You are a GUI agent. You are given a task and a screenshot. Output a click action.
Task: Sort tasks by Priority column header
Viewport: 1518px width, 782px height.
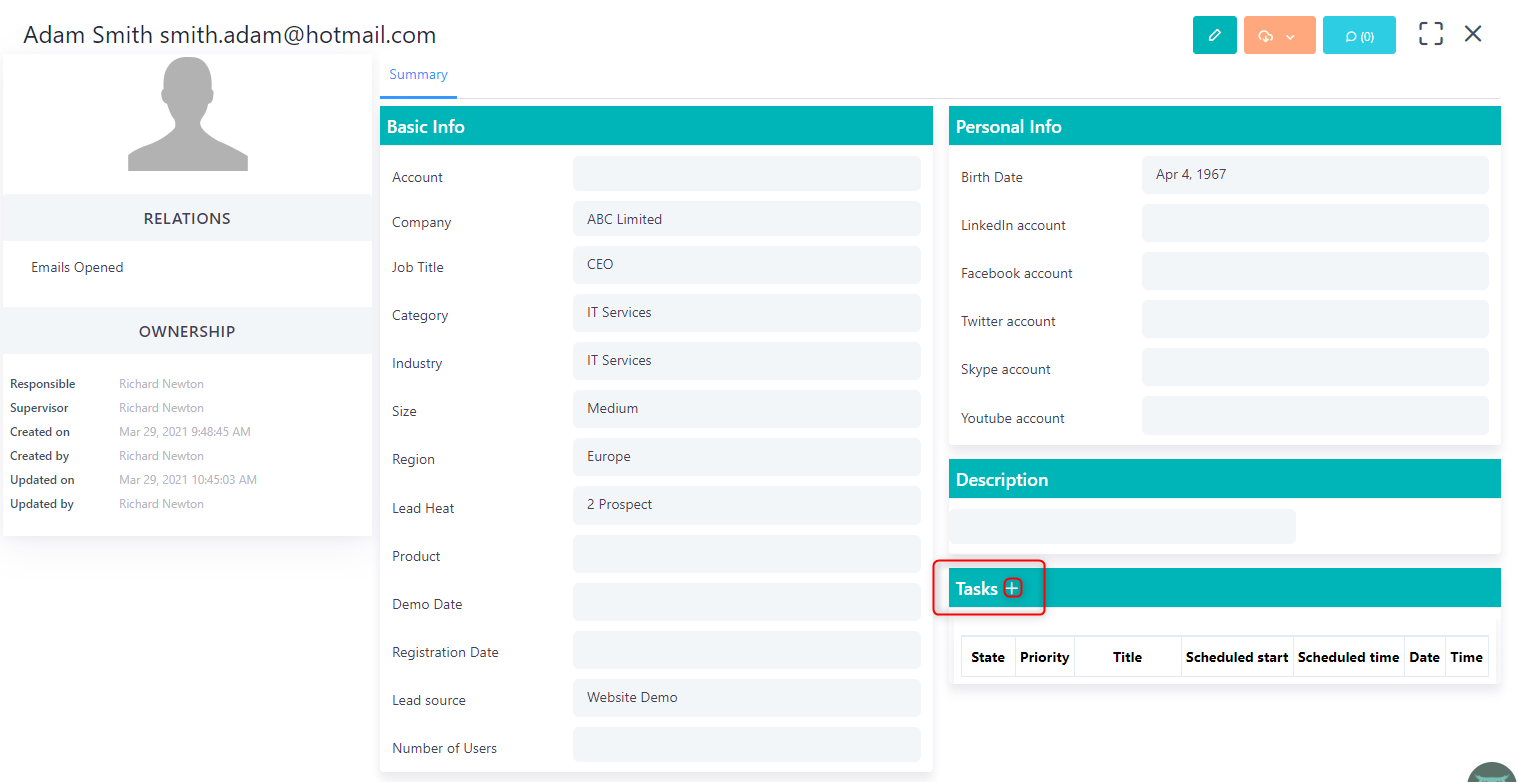coord(1045,657)
